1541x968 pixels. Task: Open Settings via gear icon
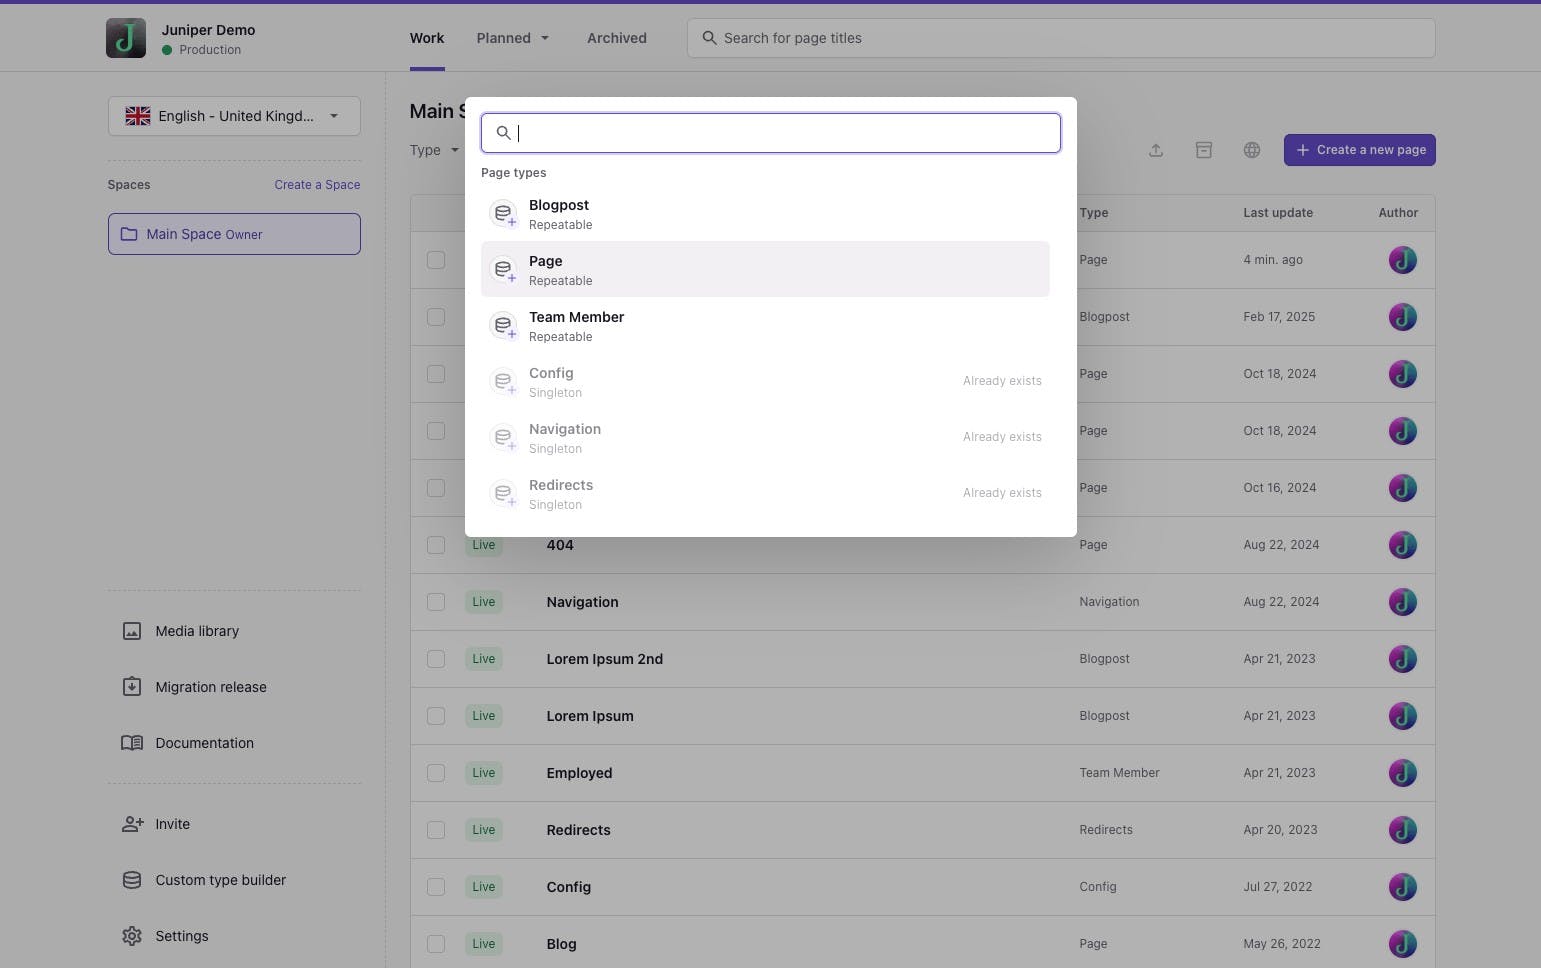132,936
